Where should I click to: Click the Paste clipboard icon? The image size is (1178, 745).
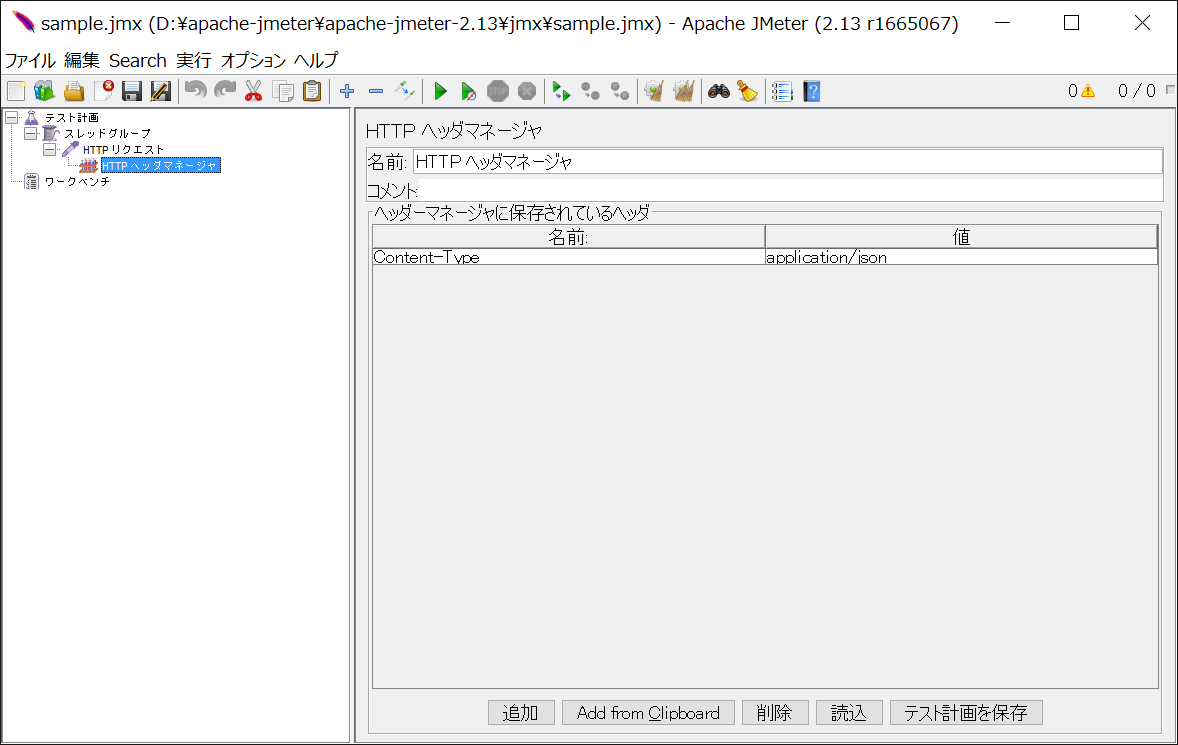(x=312, y=92)
